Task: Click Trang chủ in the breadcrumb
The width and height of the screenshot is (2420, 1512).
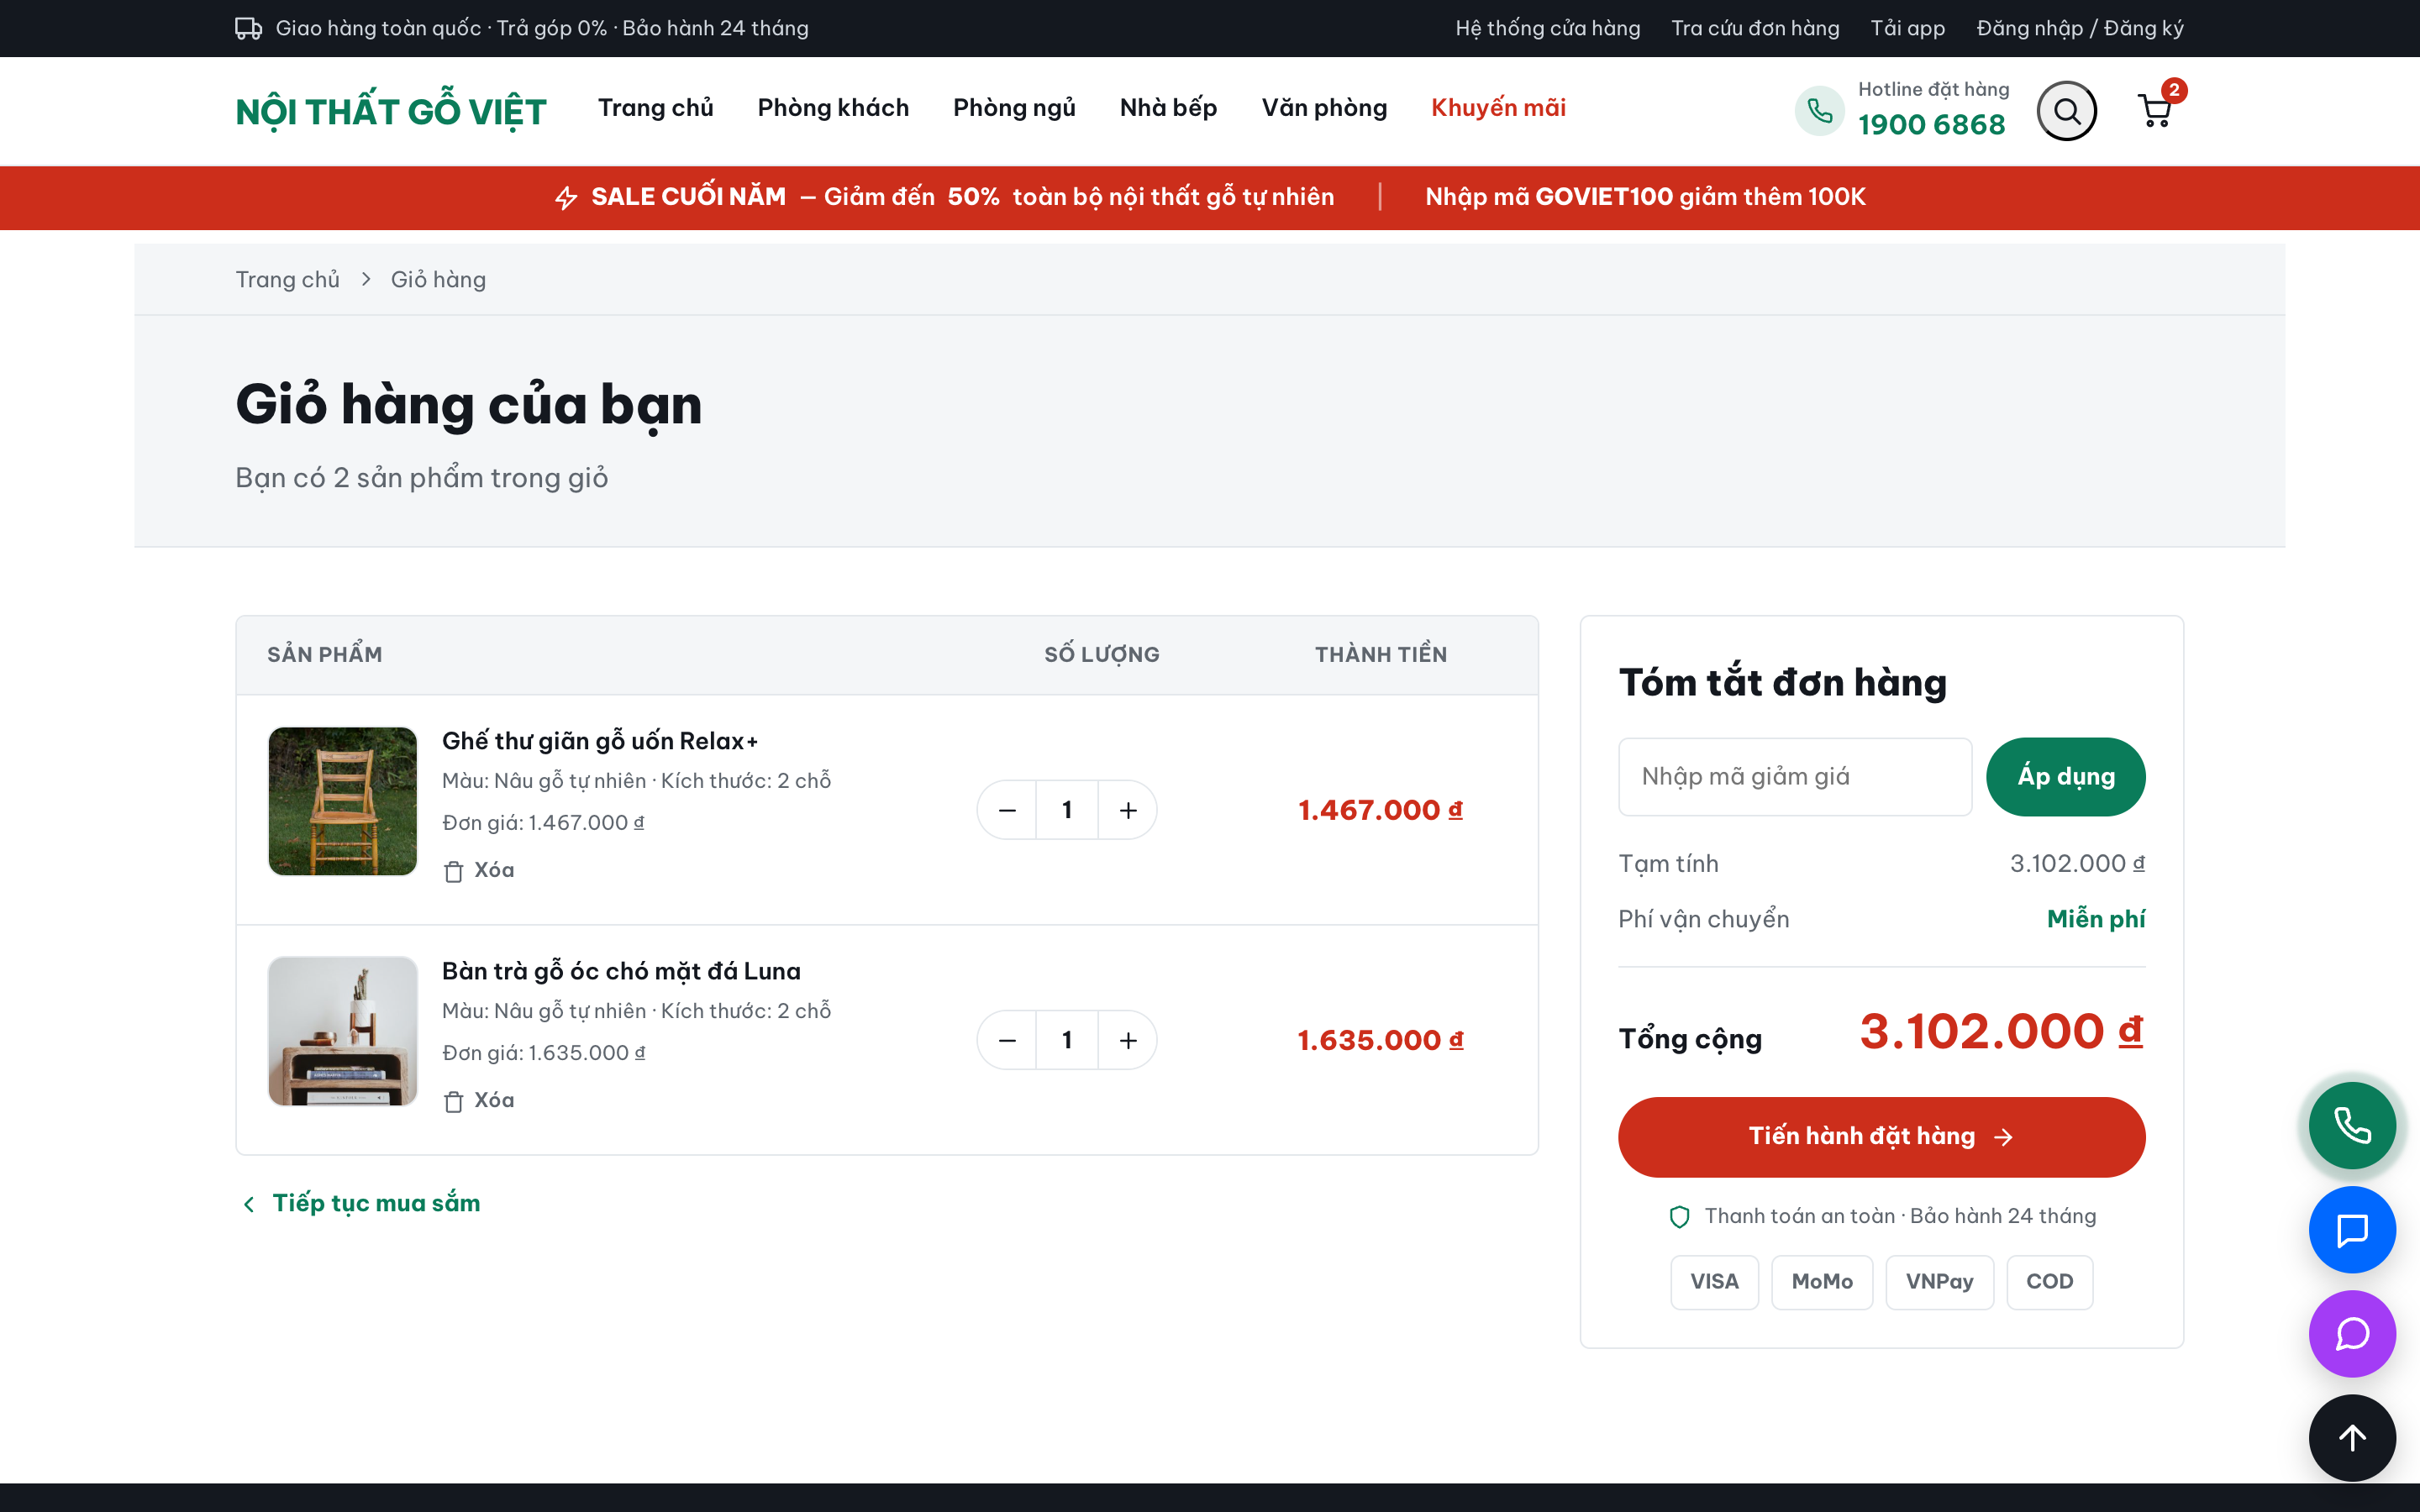Action: pos(287,280)
